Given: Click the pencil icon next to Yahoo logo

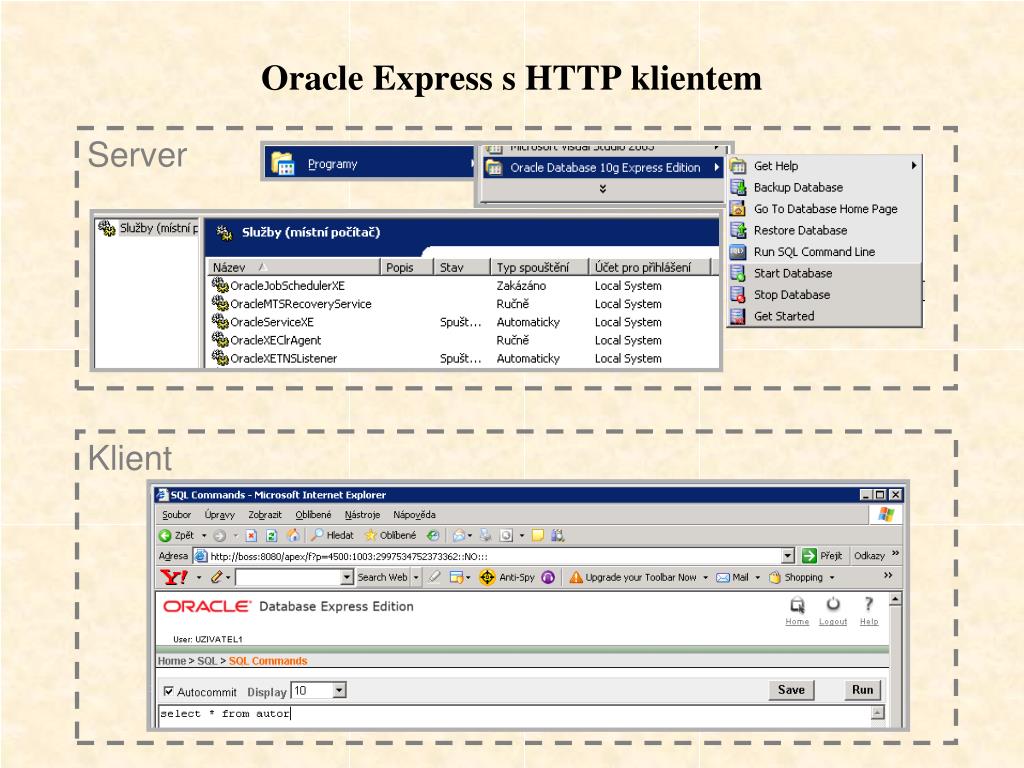Looking at the screenshot, I should click(x=217, y=577).
